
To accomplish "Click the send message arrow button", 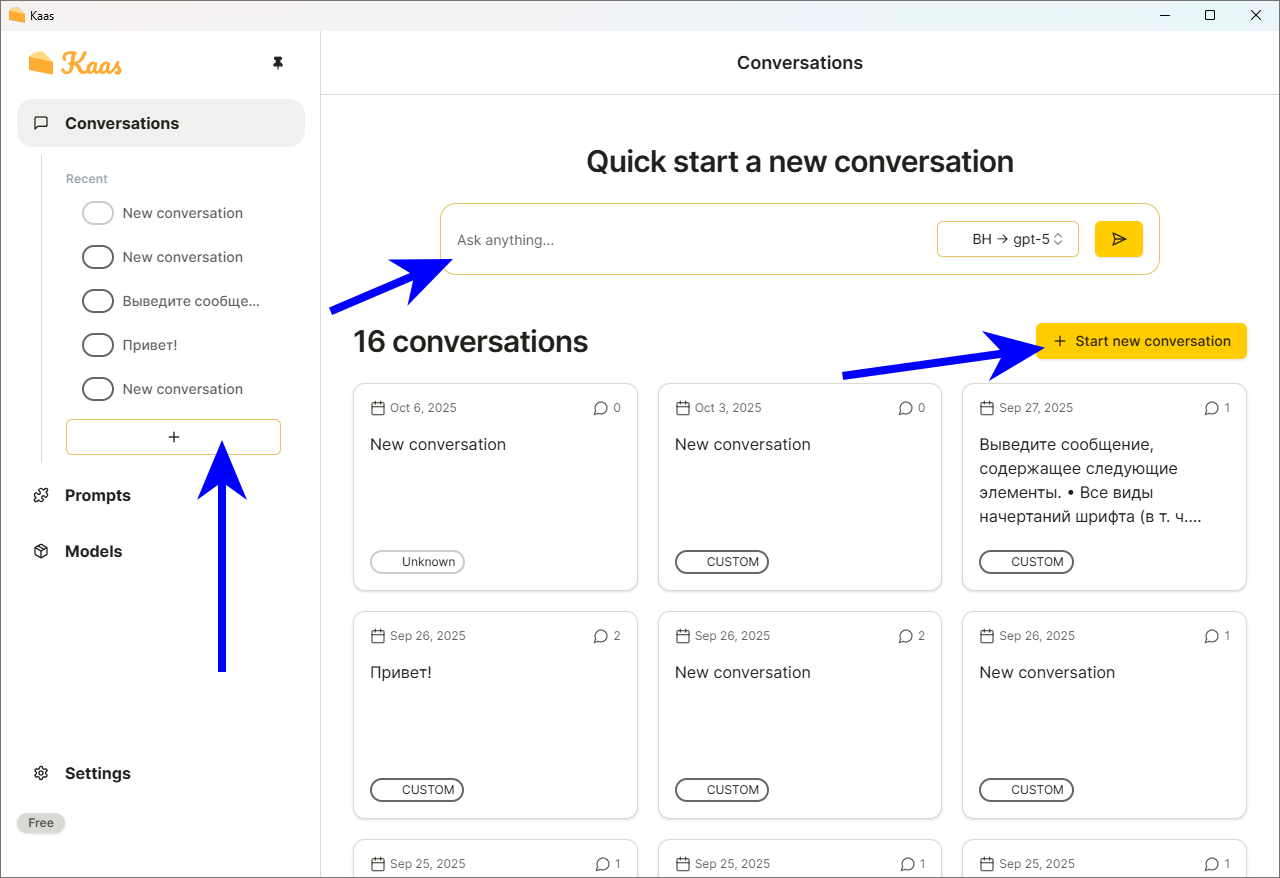I will point(1118,239).
